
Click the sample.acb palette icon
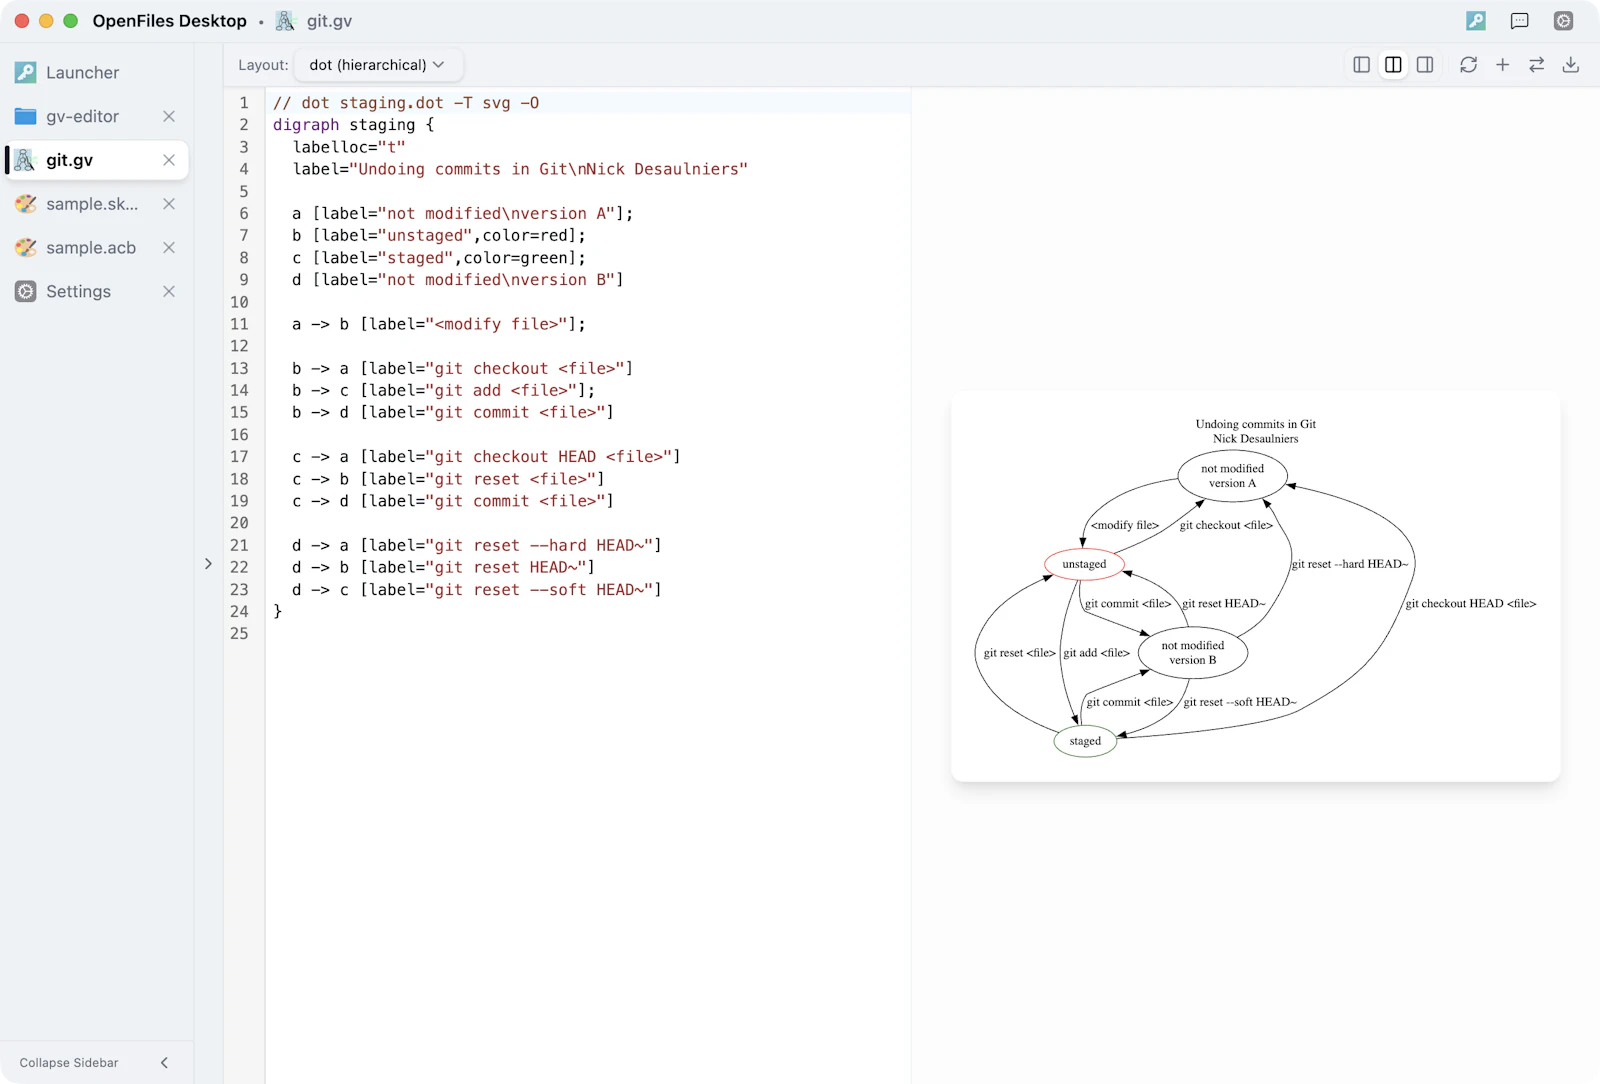pos(26,248)
